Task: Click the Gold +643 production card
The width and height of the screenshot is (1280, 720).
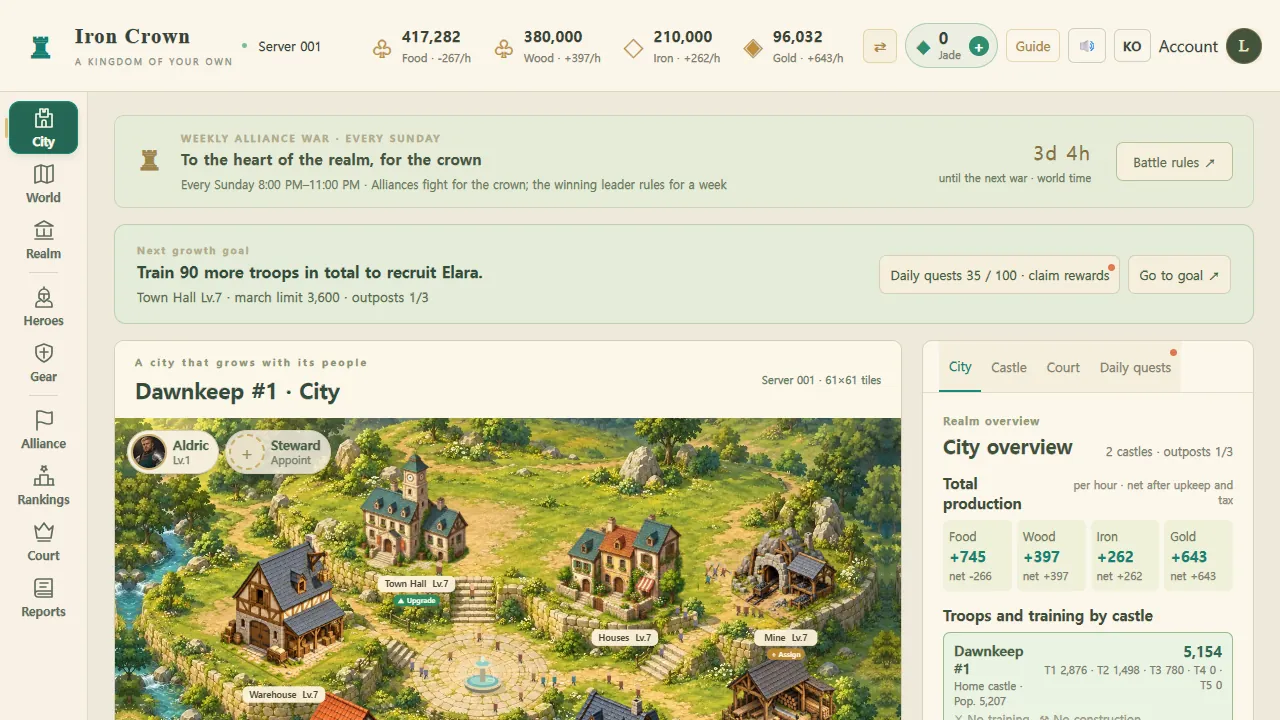Action: [1199, 556]
